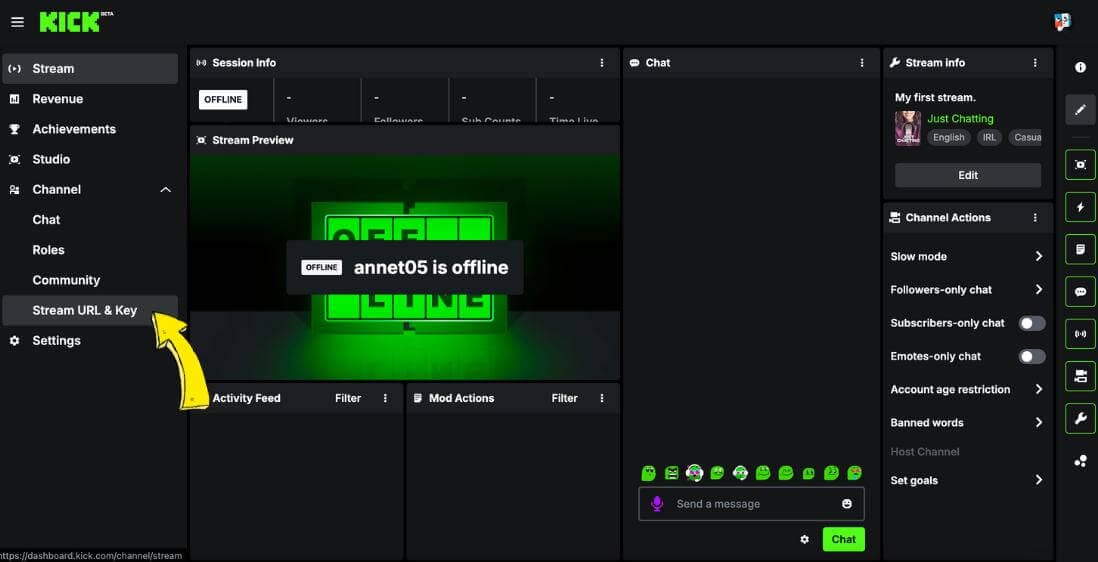This screenshot has width=1098, height=562.
Task: Insert the purple headphones emote
Action: click(695, 473)
